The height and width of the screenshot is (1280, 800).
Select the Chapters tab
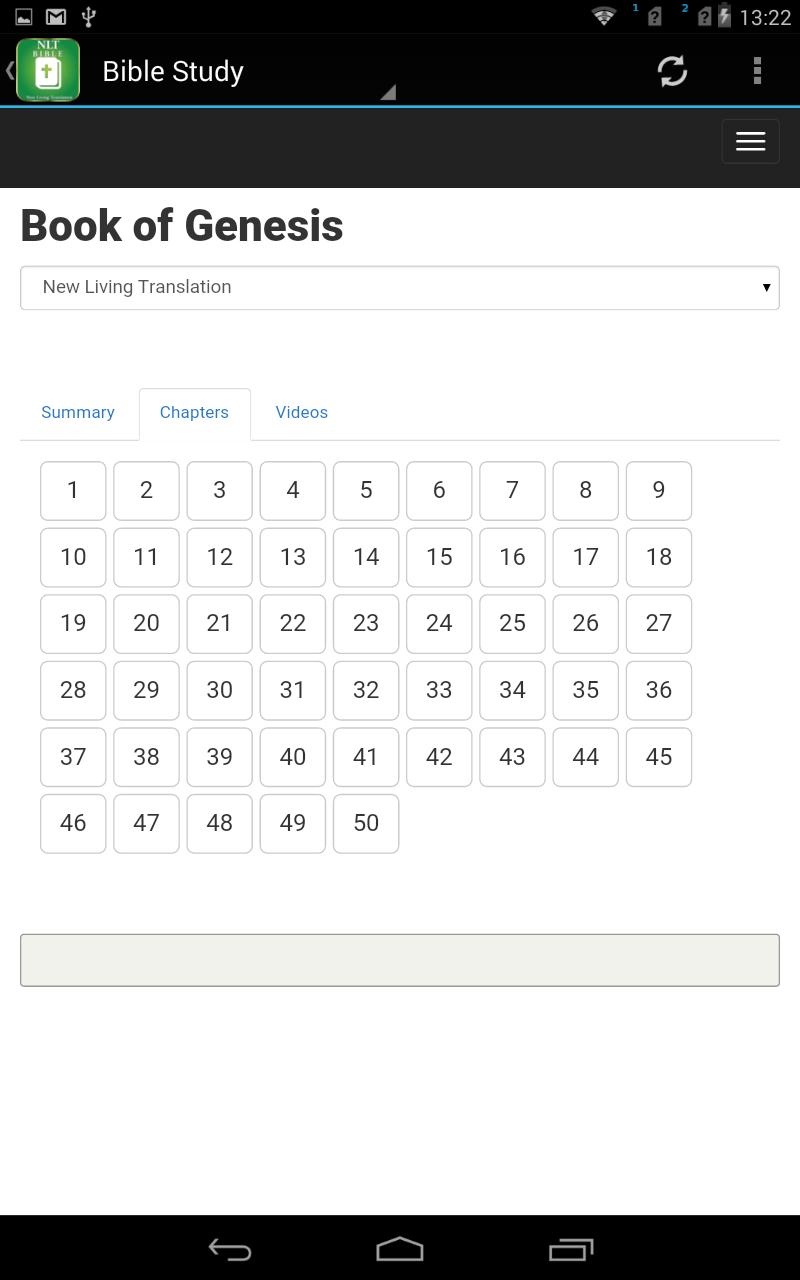(194, 413)
